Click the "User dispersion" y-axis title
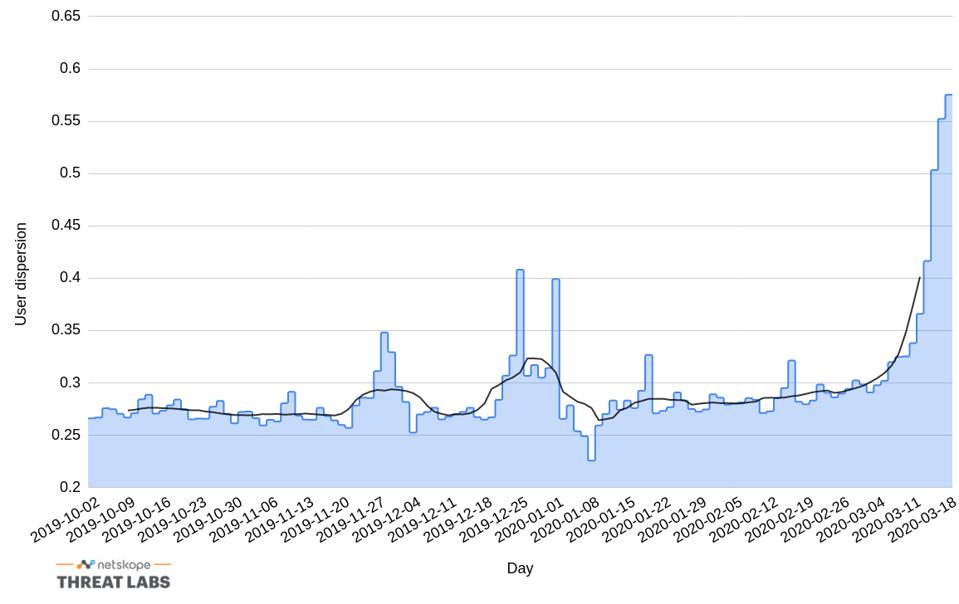This screenshot has height=604, width=959. tap(21, 274)
